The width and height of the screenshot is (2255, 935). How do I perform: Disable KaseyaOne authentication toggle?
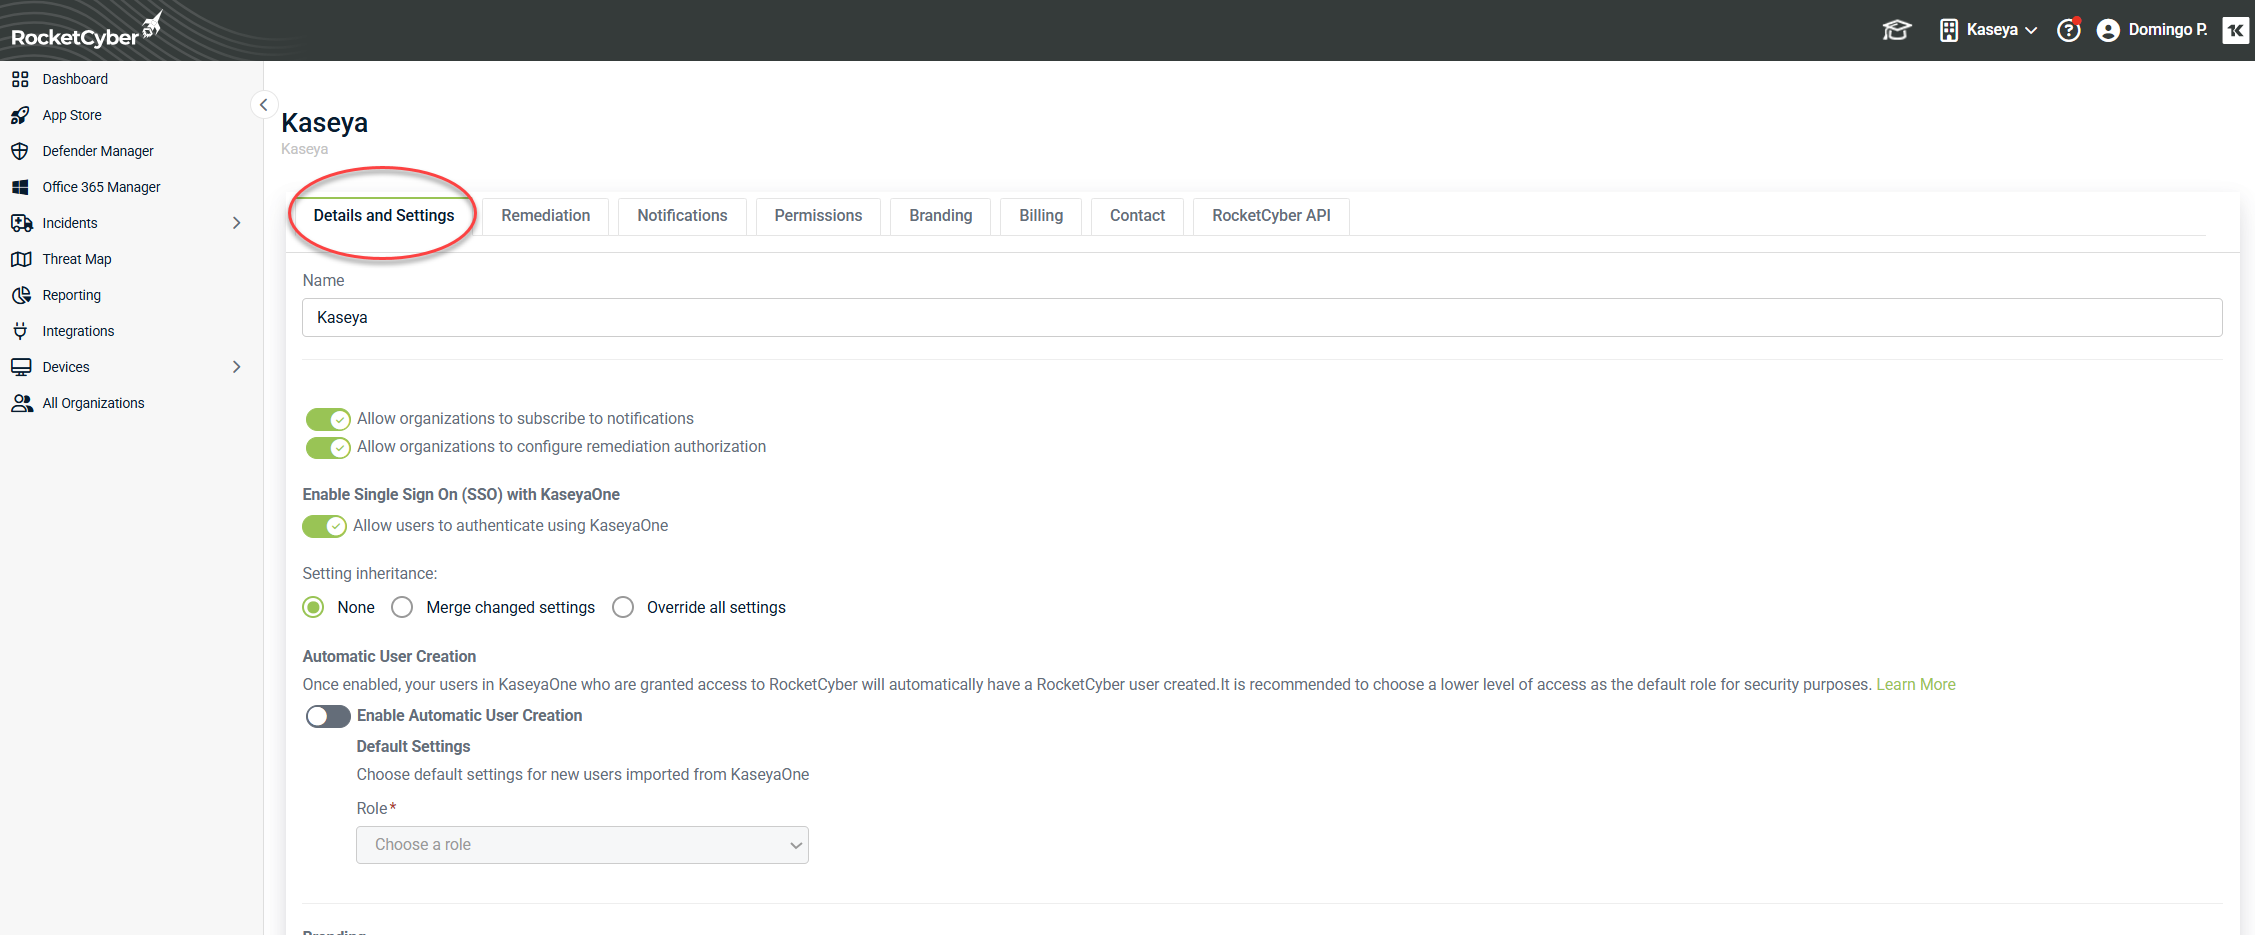coord(324,526)
